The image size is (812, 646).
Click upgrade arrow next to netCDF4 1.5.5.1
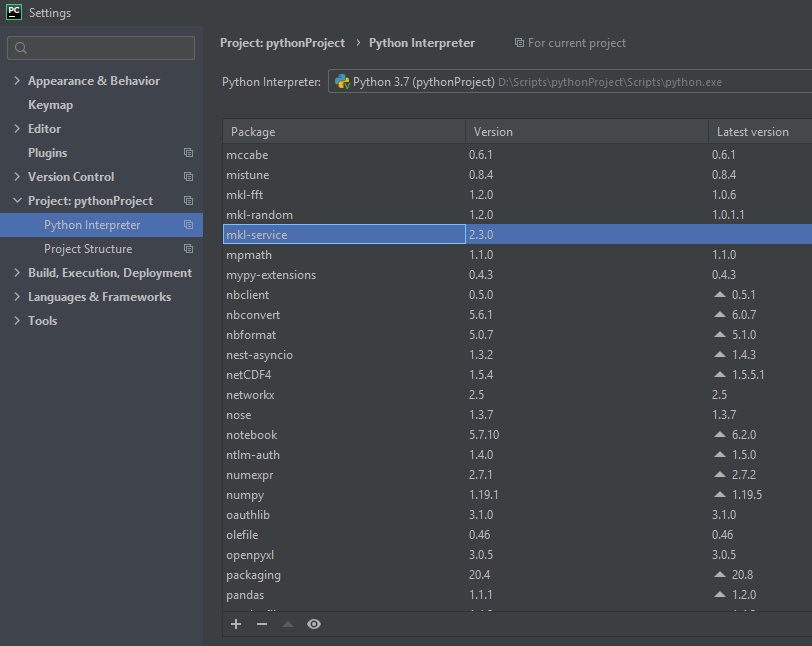(720, 375)
